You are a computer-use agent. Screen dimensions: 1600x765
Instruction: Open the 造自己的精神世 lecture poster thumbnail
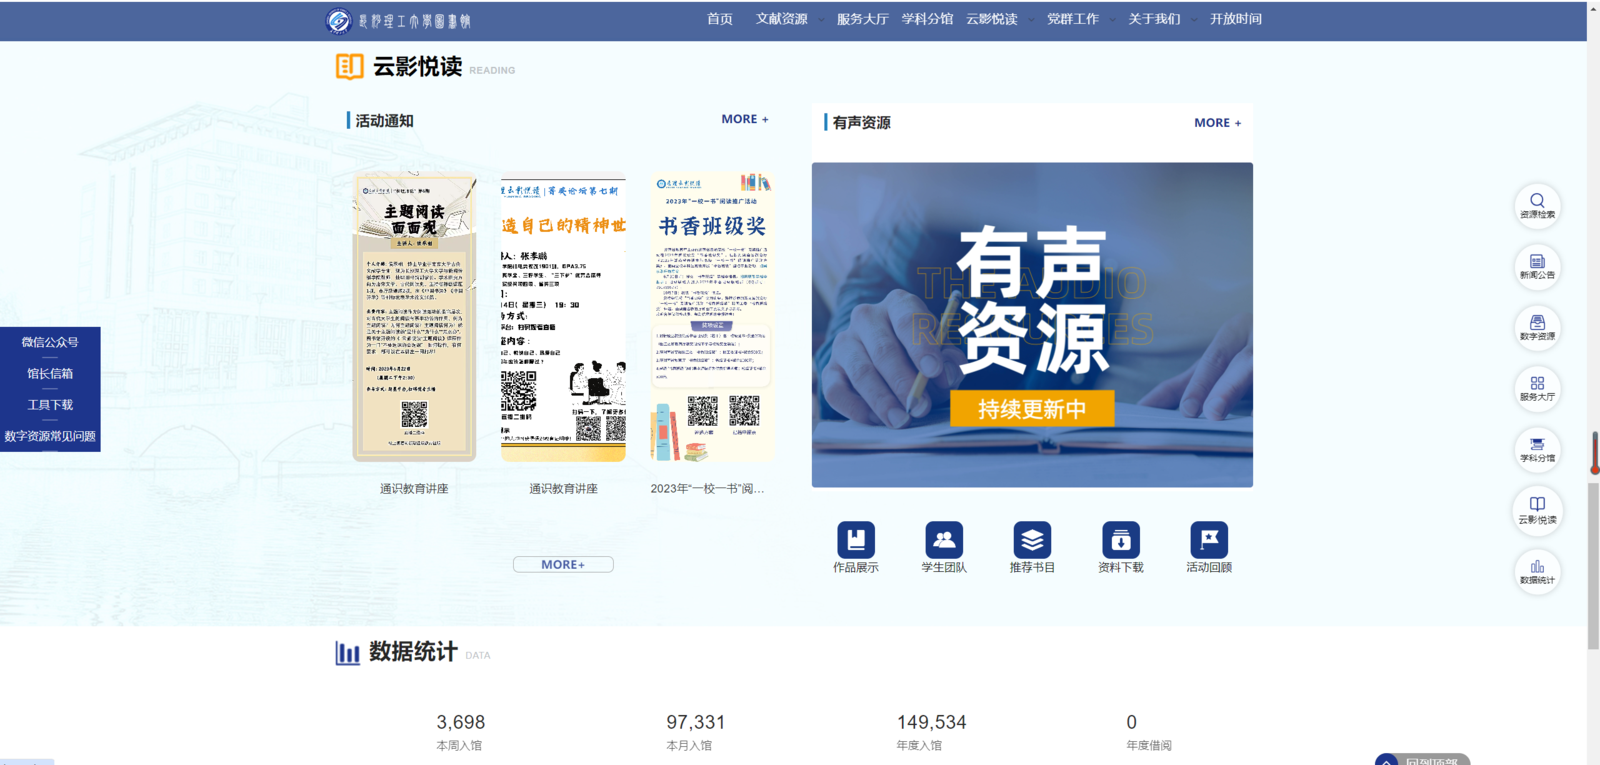563,317
